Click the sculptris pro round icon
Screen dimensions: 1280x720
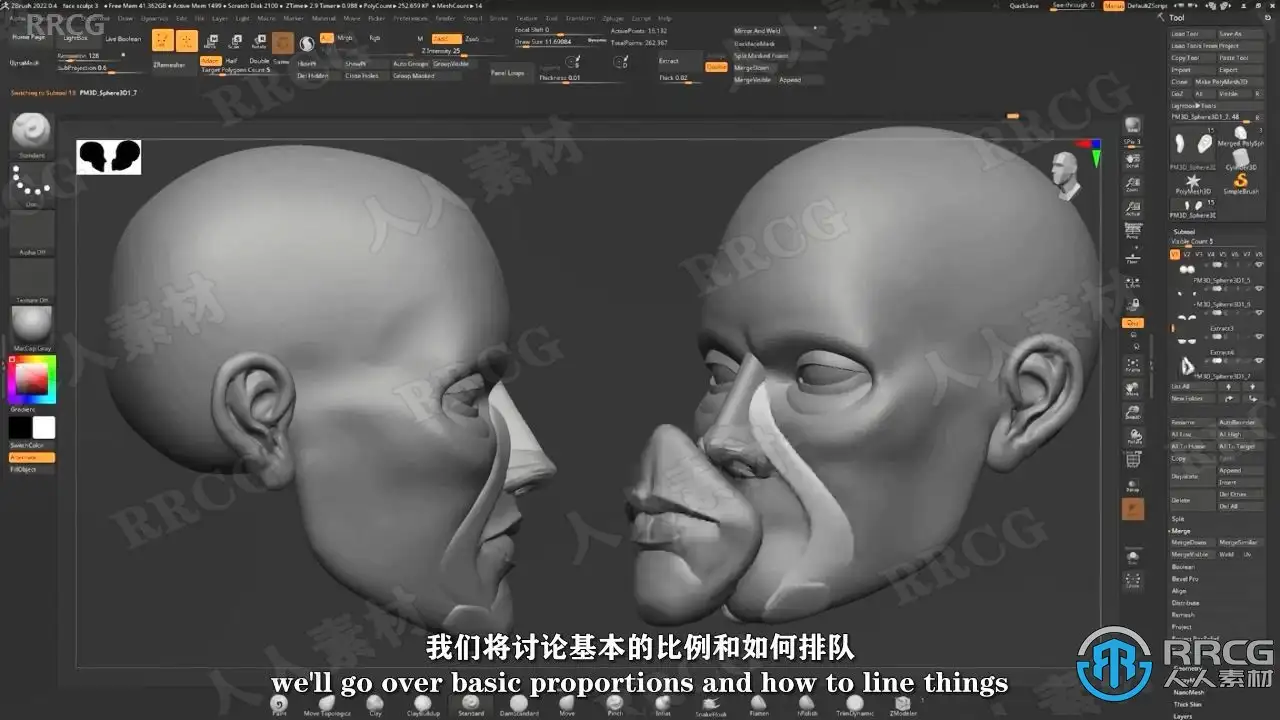pyautogui.click(x=307, y=43)
